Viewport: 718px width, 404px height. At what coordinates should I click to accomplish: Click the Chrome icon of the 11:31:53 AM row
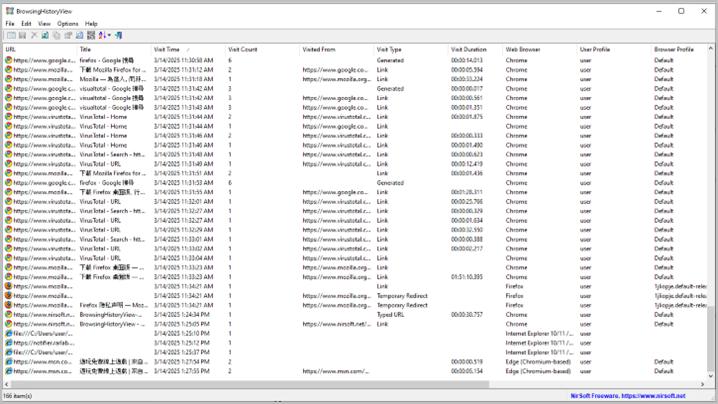point(8,182)
